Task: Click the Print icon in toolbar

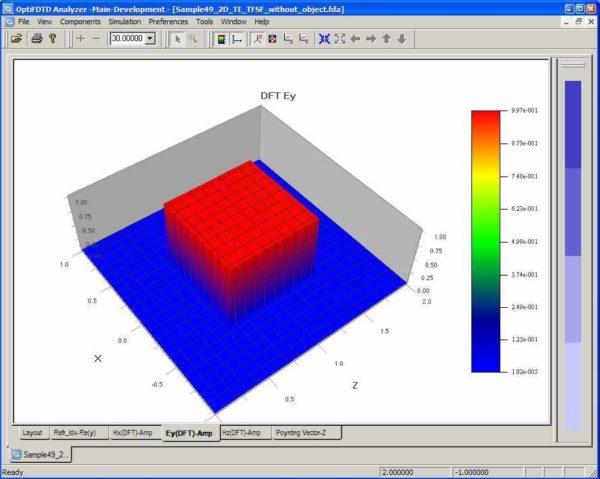Action: point(36,38)
